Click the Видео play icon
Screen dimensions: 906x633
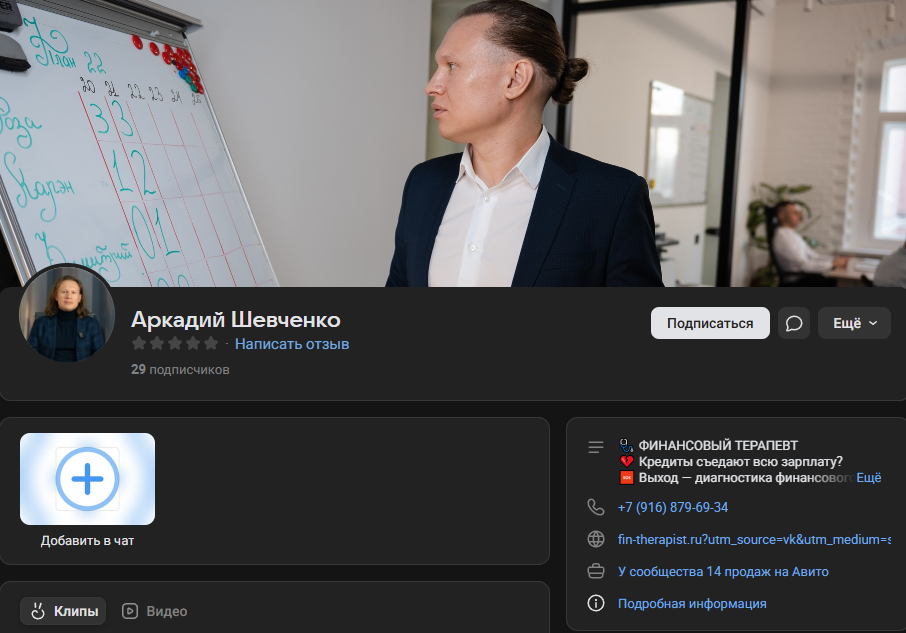coord(130,611)
